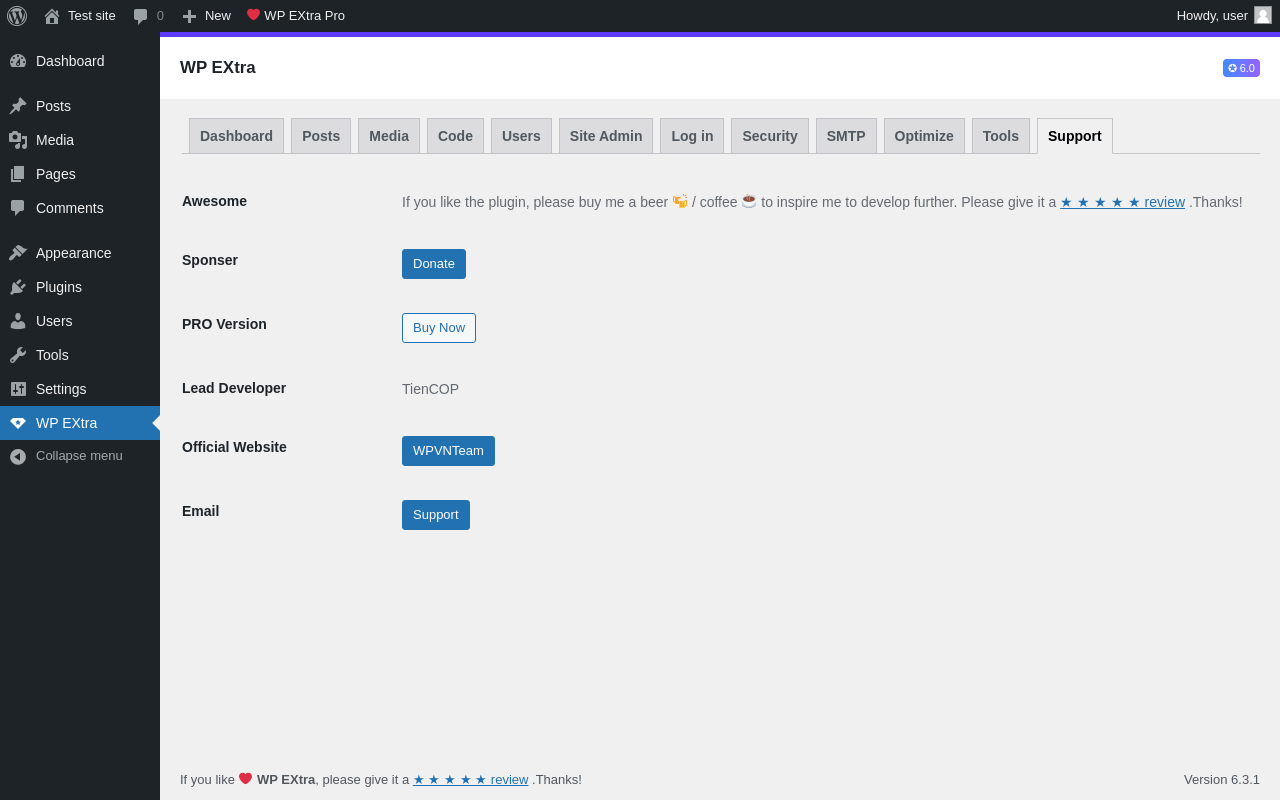The height and width of the screenshot is (800, 1280).
Task: Click New in the admin bar
Action: [x=206, y=16]
